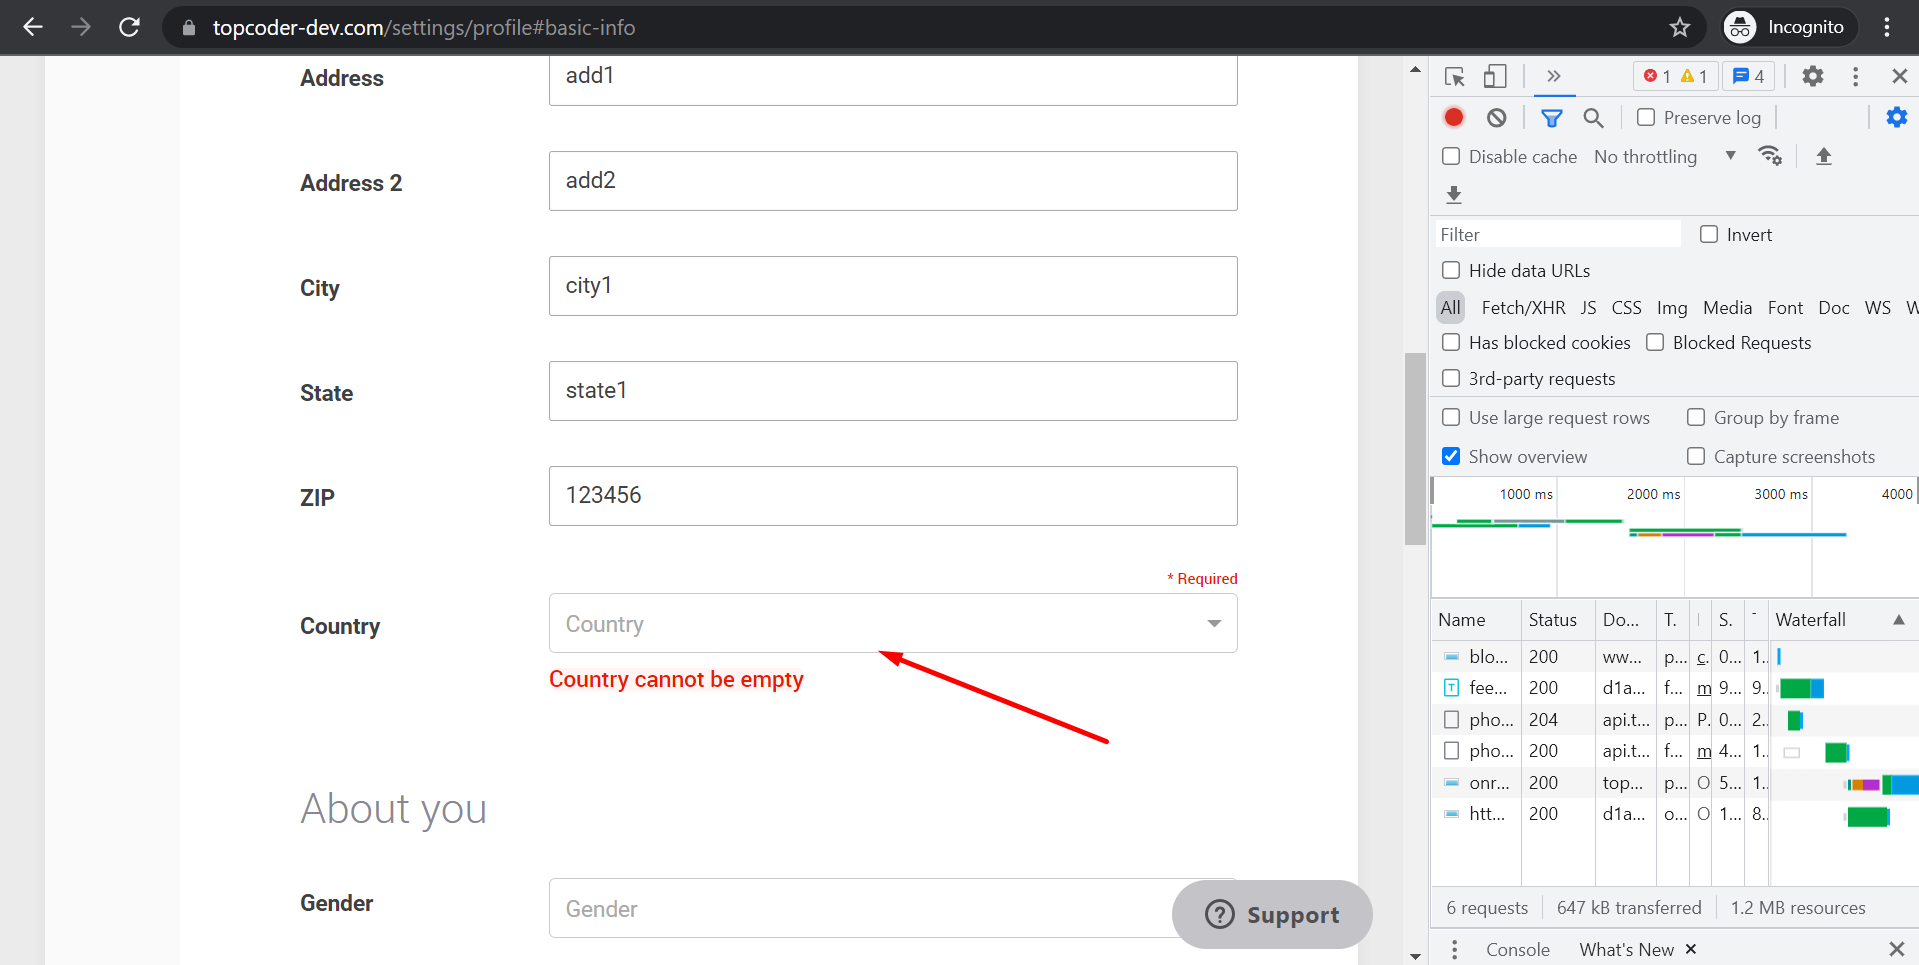The image size is (1919, 965).
Task: Toggle the Waterfall column sort arrow
Action: (1899, 619)
